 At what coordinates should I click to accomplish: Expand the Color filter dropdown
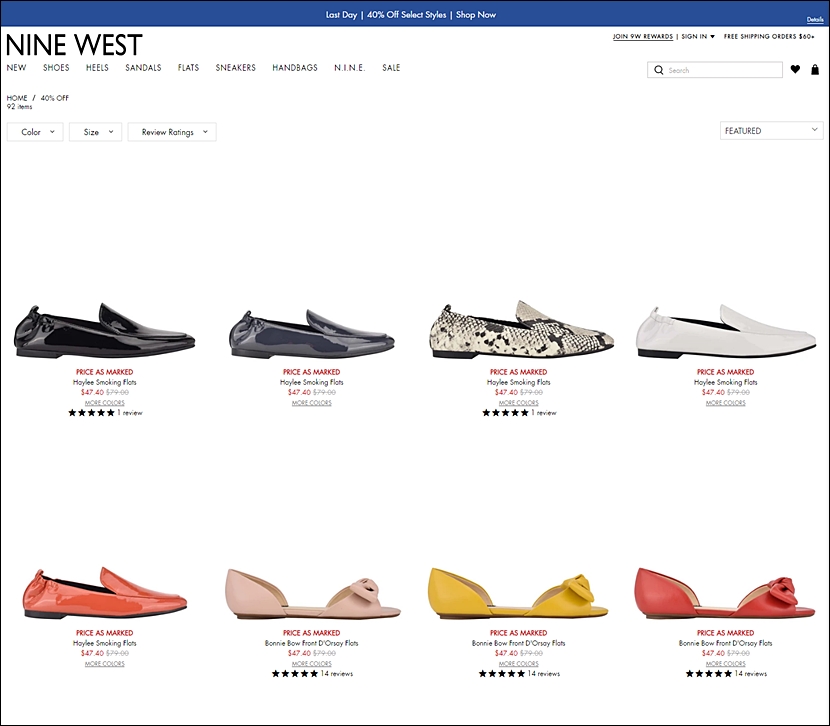[35, 132]
